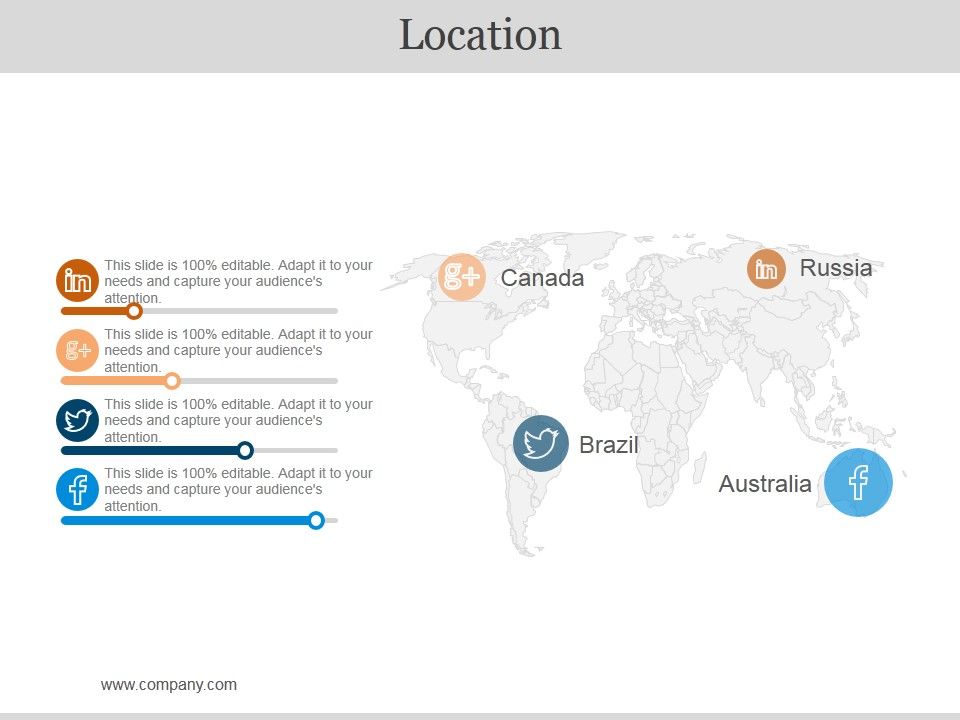Click the LinkedIn icon in the left list
The image size is (960, 720).
coord(77,280)
